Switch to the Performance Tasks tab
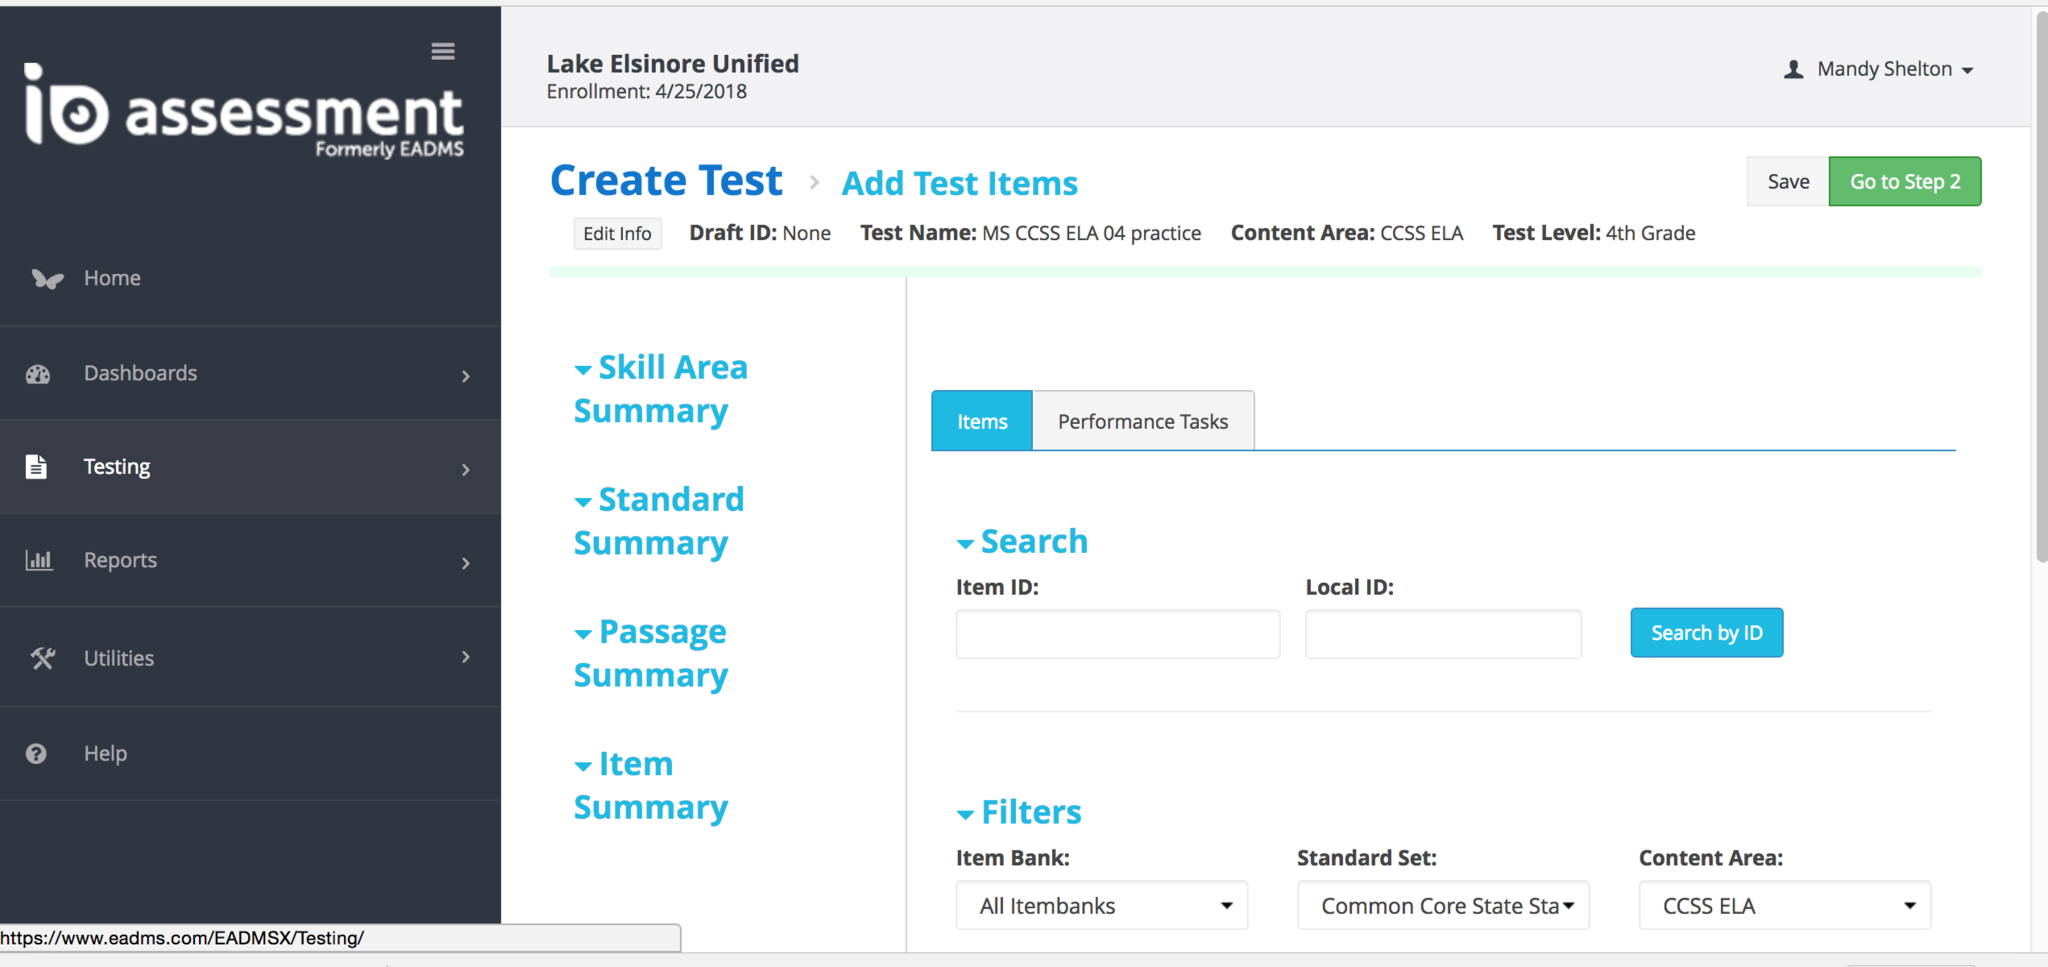This screenshot has height=967, width=2048. 1142,422
